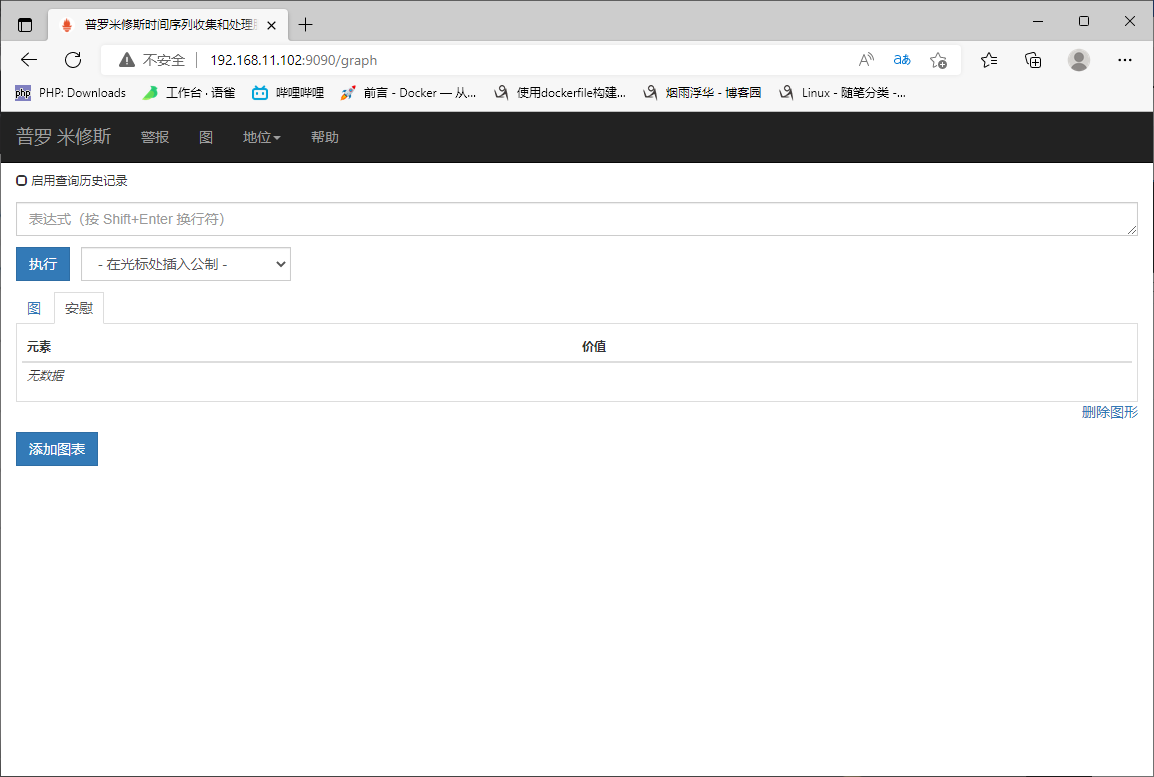Click the 添加图表 button
This screenshot has width=1154, height=777.
(x=57, y=449)
